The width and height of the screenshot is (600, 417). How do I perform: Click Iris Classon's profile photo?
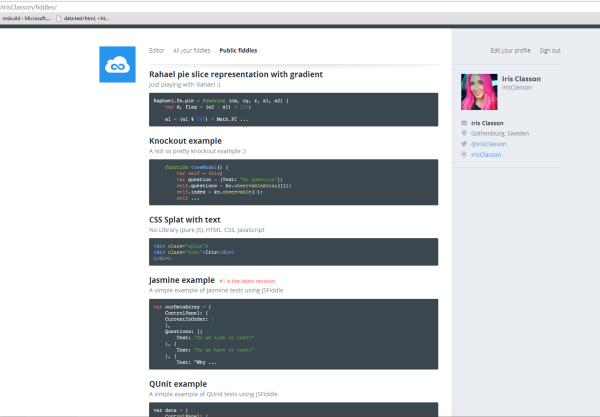(479, 92)
